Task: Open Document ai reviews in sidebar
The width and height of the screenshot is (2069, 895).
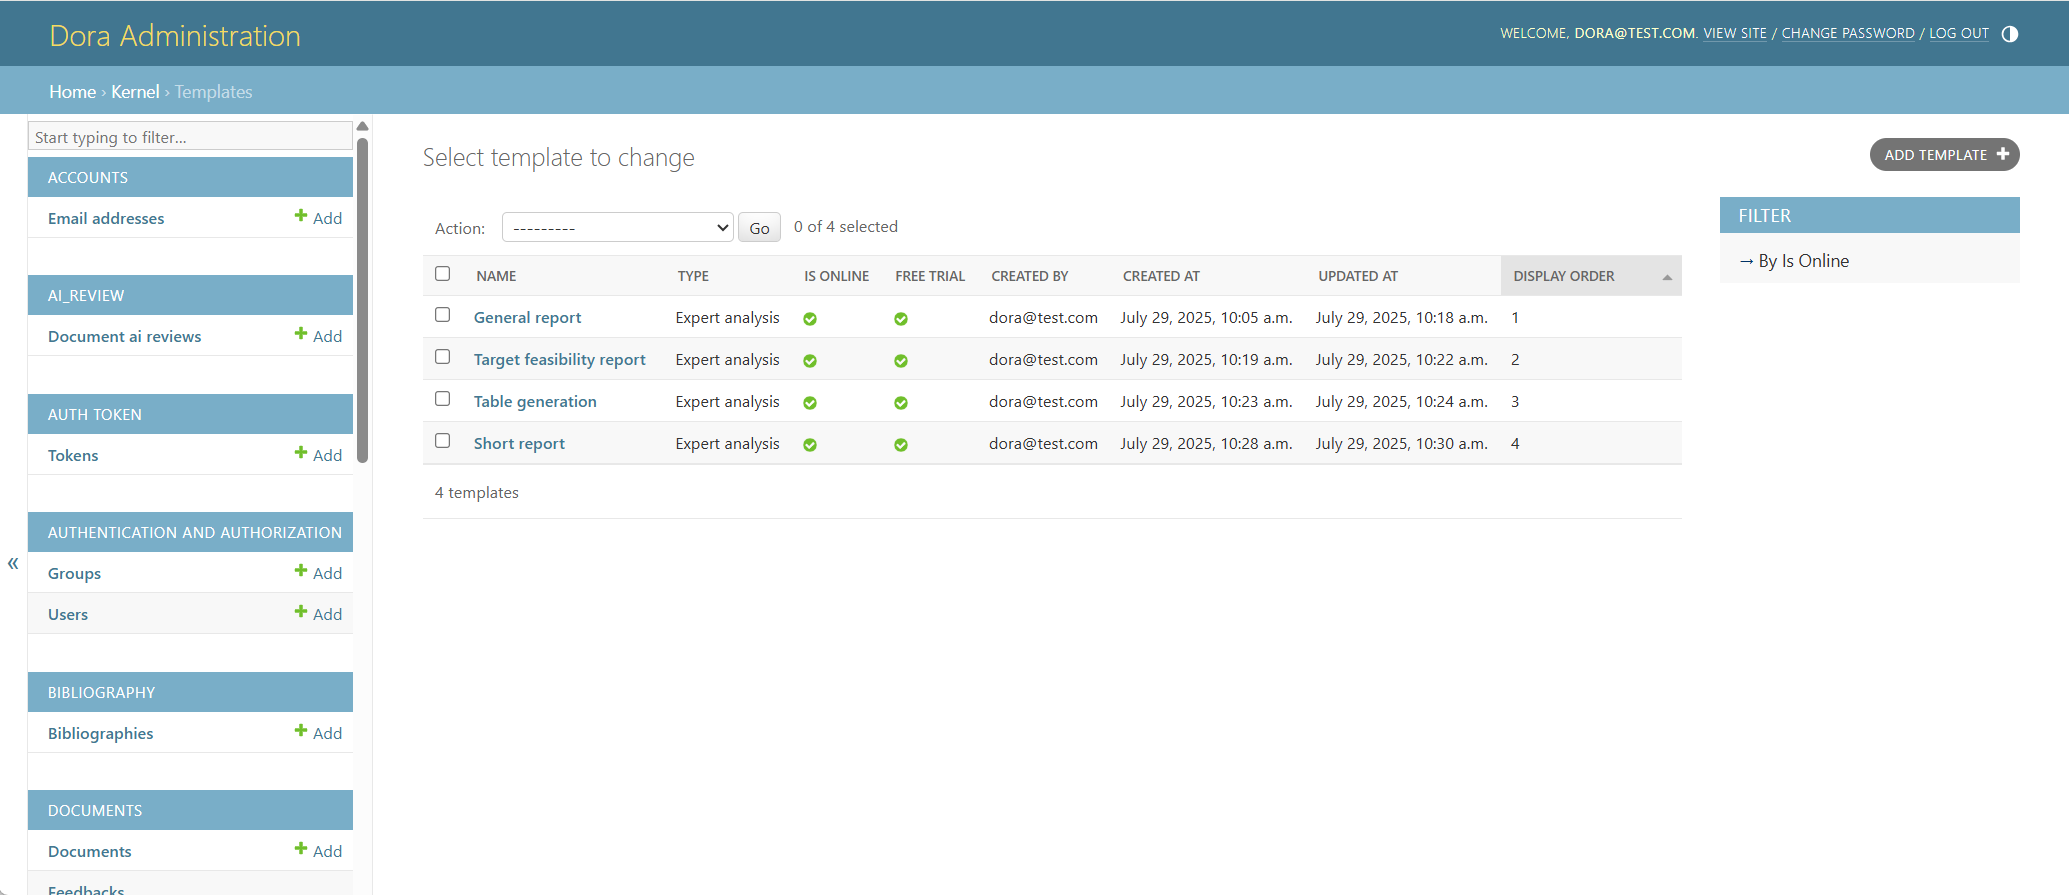Action: click(124, 337)
